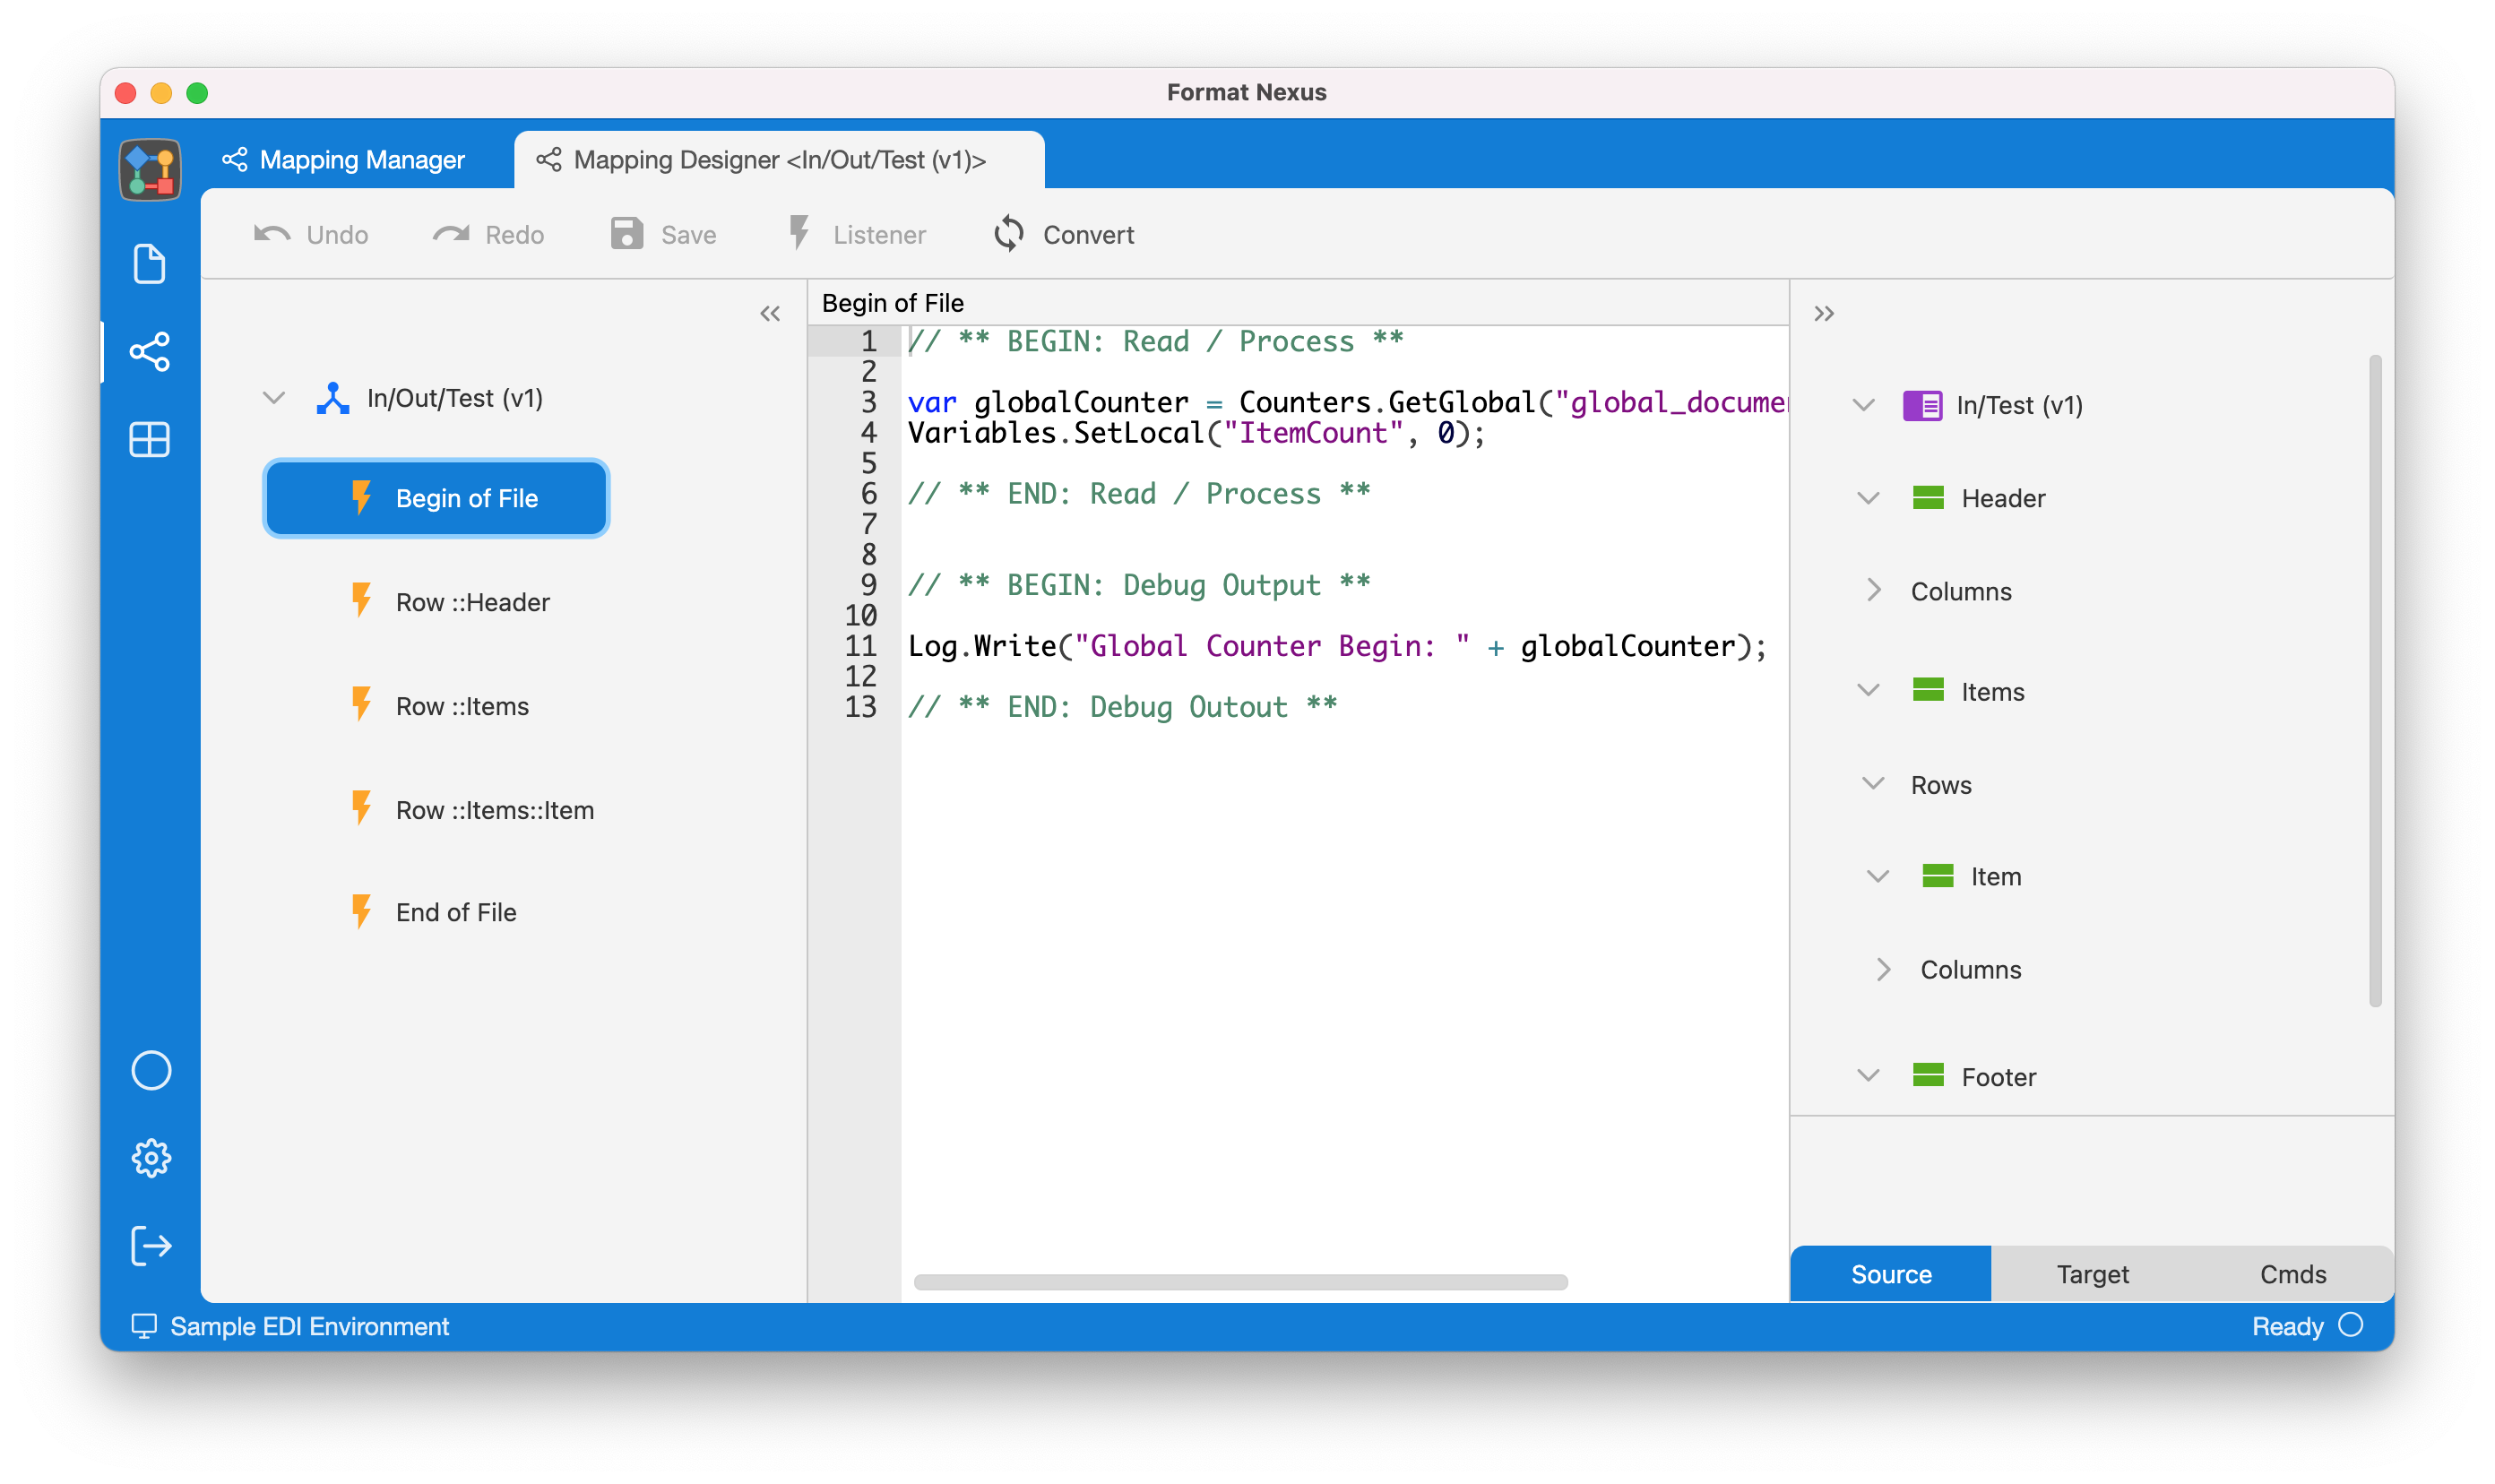
Task: Click the purple In/Test (v1) format icon
Action: 1922,405
